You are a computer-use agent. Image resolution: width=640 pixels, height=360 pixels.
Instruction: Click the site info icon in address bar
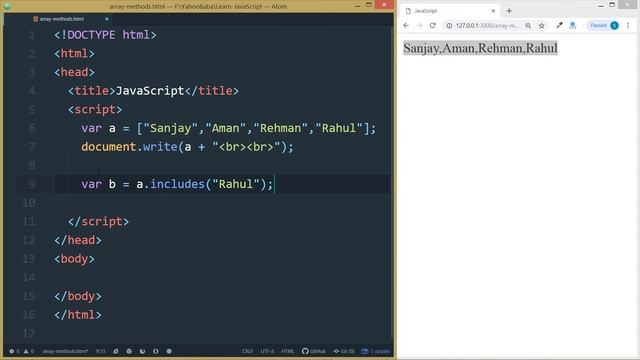449,25
